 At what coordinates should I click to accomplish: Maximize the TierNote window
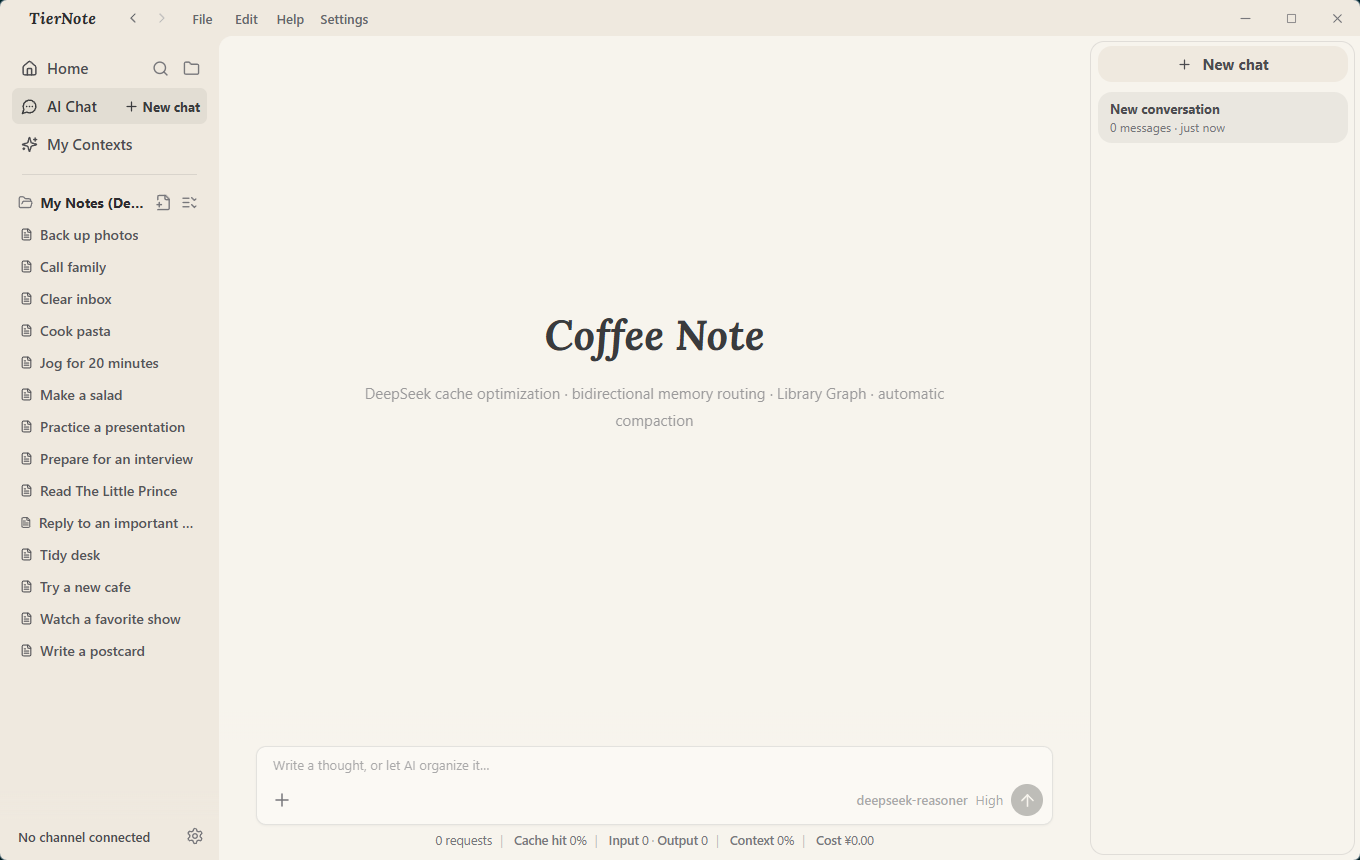point(1291,19)
